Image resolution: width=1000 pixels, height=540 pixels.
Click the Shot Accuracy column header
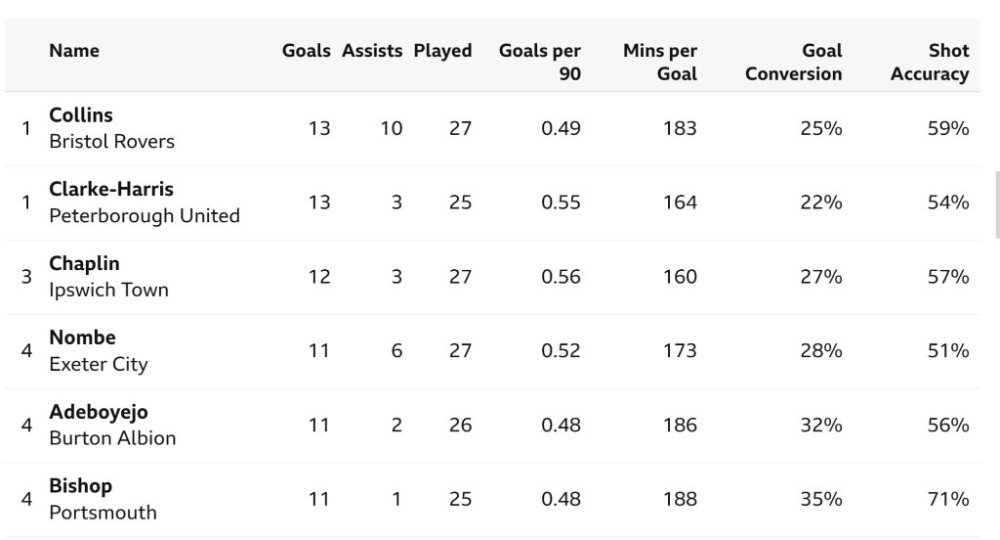(x=929, y=62)
